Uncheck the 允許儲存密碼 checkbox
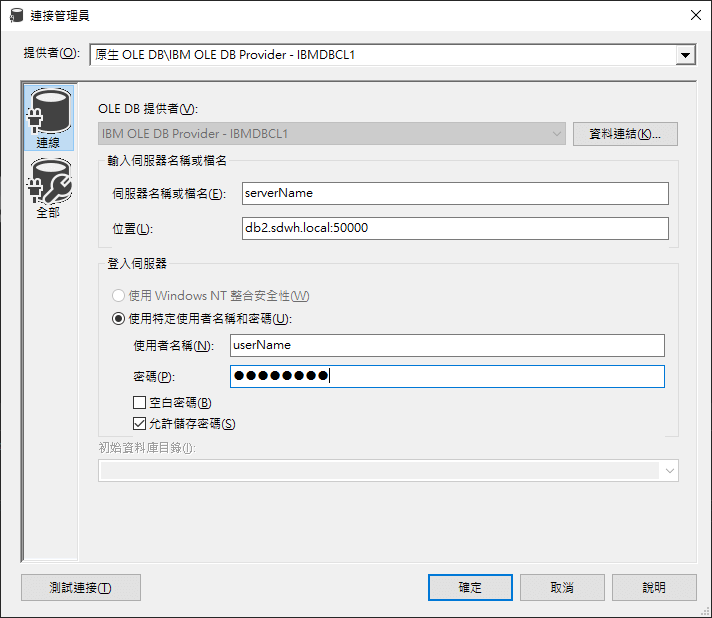Screen dimensions: 712x618 click(x=140, y=423)
